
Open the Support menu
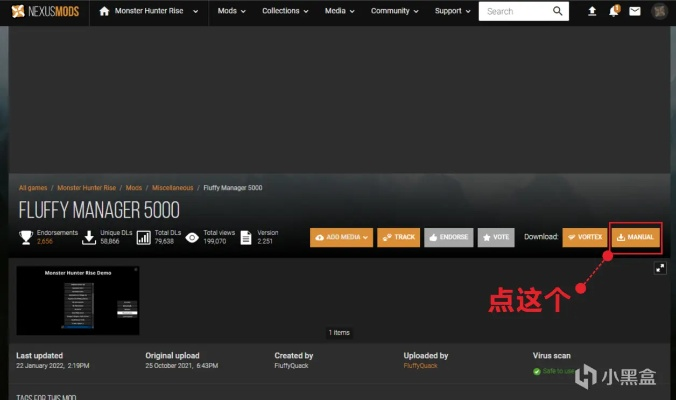[x=453, y=12]
